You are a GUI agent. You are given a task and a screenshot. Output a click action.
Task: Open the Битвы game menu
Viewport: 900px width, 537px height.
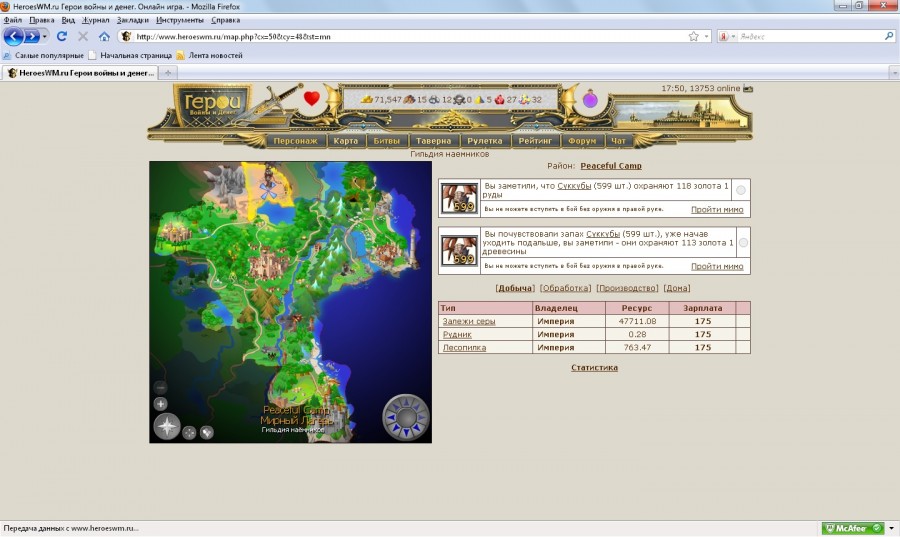(x=387, y=141)
